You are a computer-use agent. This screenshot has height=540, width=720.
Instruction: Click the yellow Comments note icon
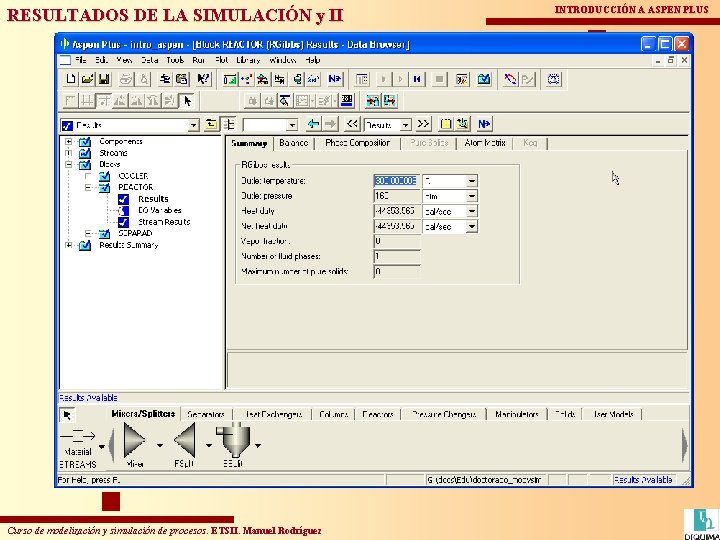[446, 124]
